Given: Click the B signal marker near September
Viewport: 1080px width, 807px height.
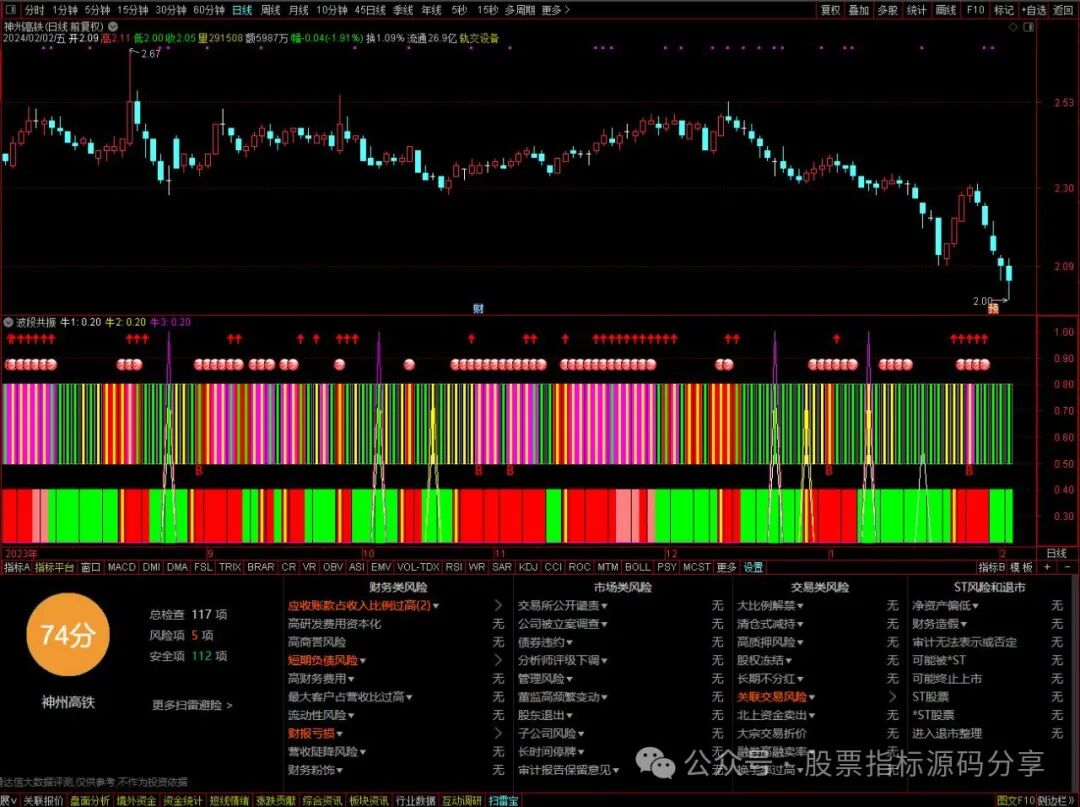Looking at the screenshot, I should [200, 471].
